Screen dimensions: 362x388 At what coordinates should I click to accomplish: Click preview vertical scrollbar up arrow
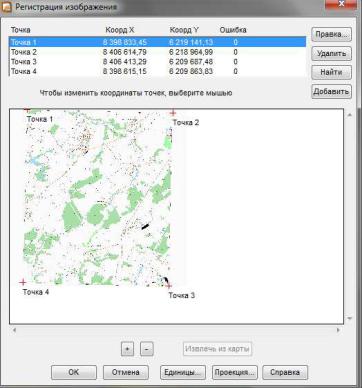coord(350,115)
